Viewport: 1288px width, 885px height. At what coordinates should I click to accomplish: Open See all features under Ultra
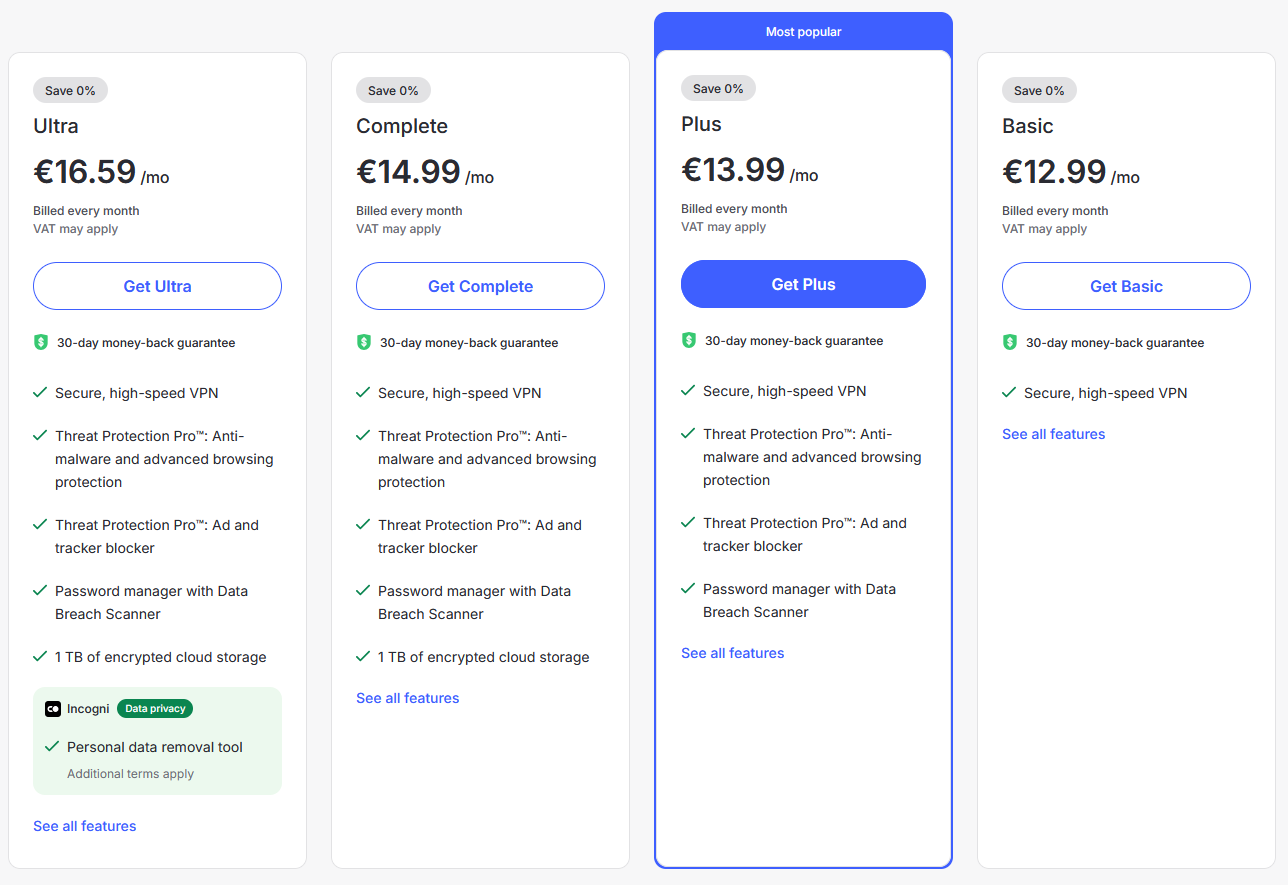[x=85, y=826]
